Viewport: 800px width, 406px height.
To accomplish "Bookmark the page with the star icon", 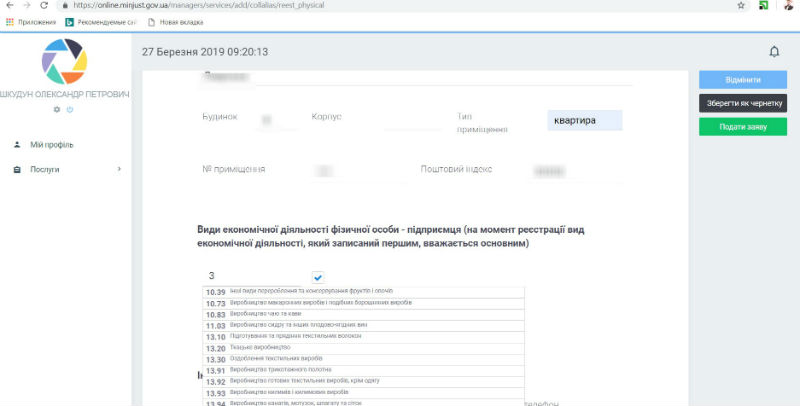I will pos(741,5).
